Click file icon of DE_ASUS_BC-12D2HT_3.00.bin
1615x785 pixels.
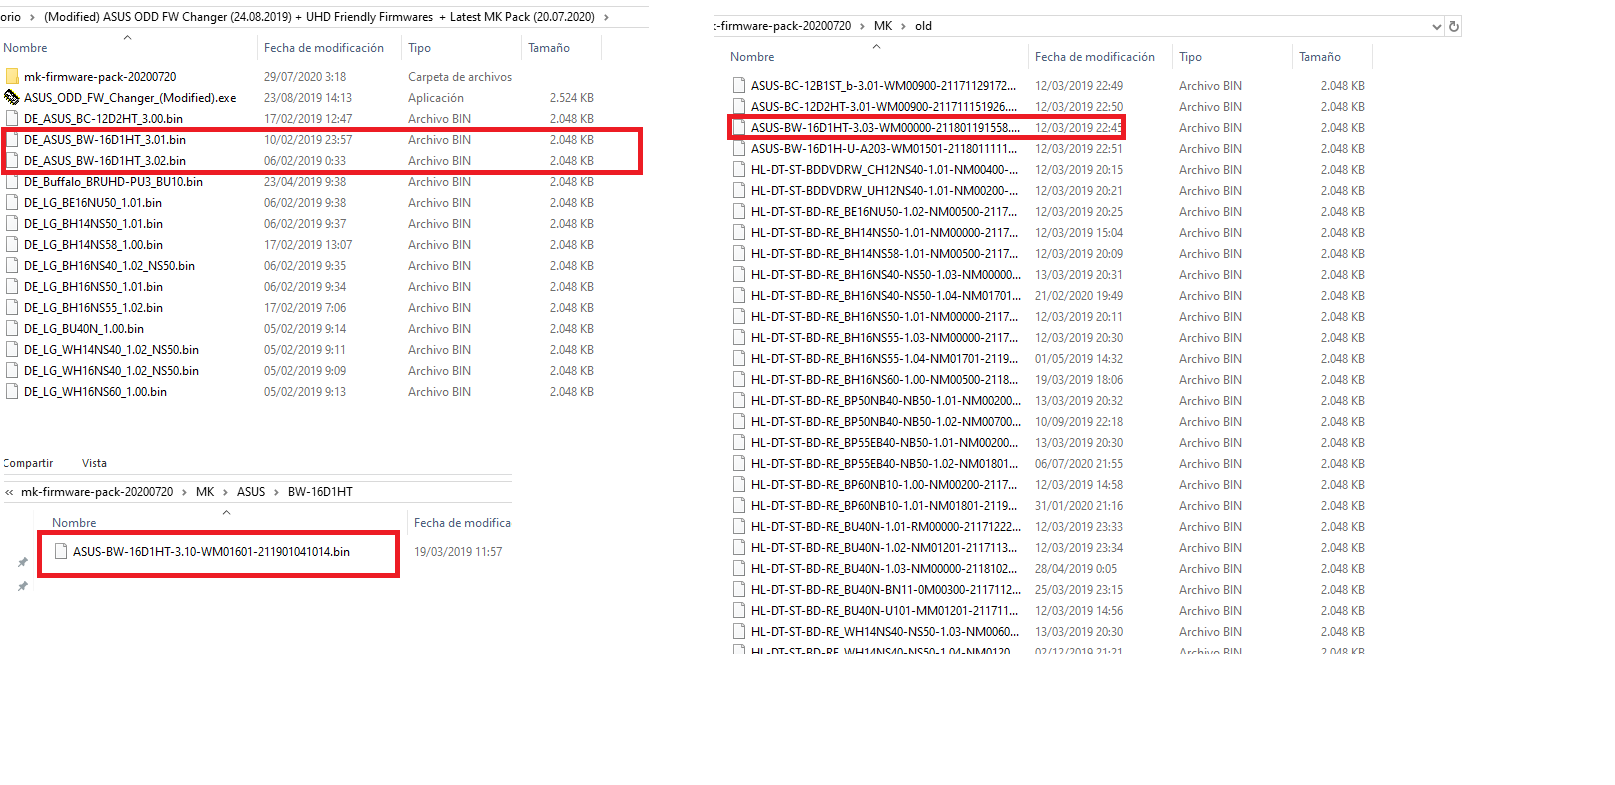click(x=12, y=118)
